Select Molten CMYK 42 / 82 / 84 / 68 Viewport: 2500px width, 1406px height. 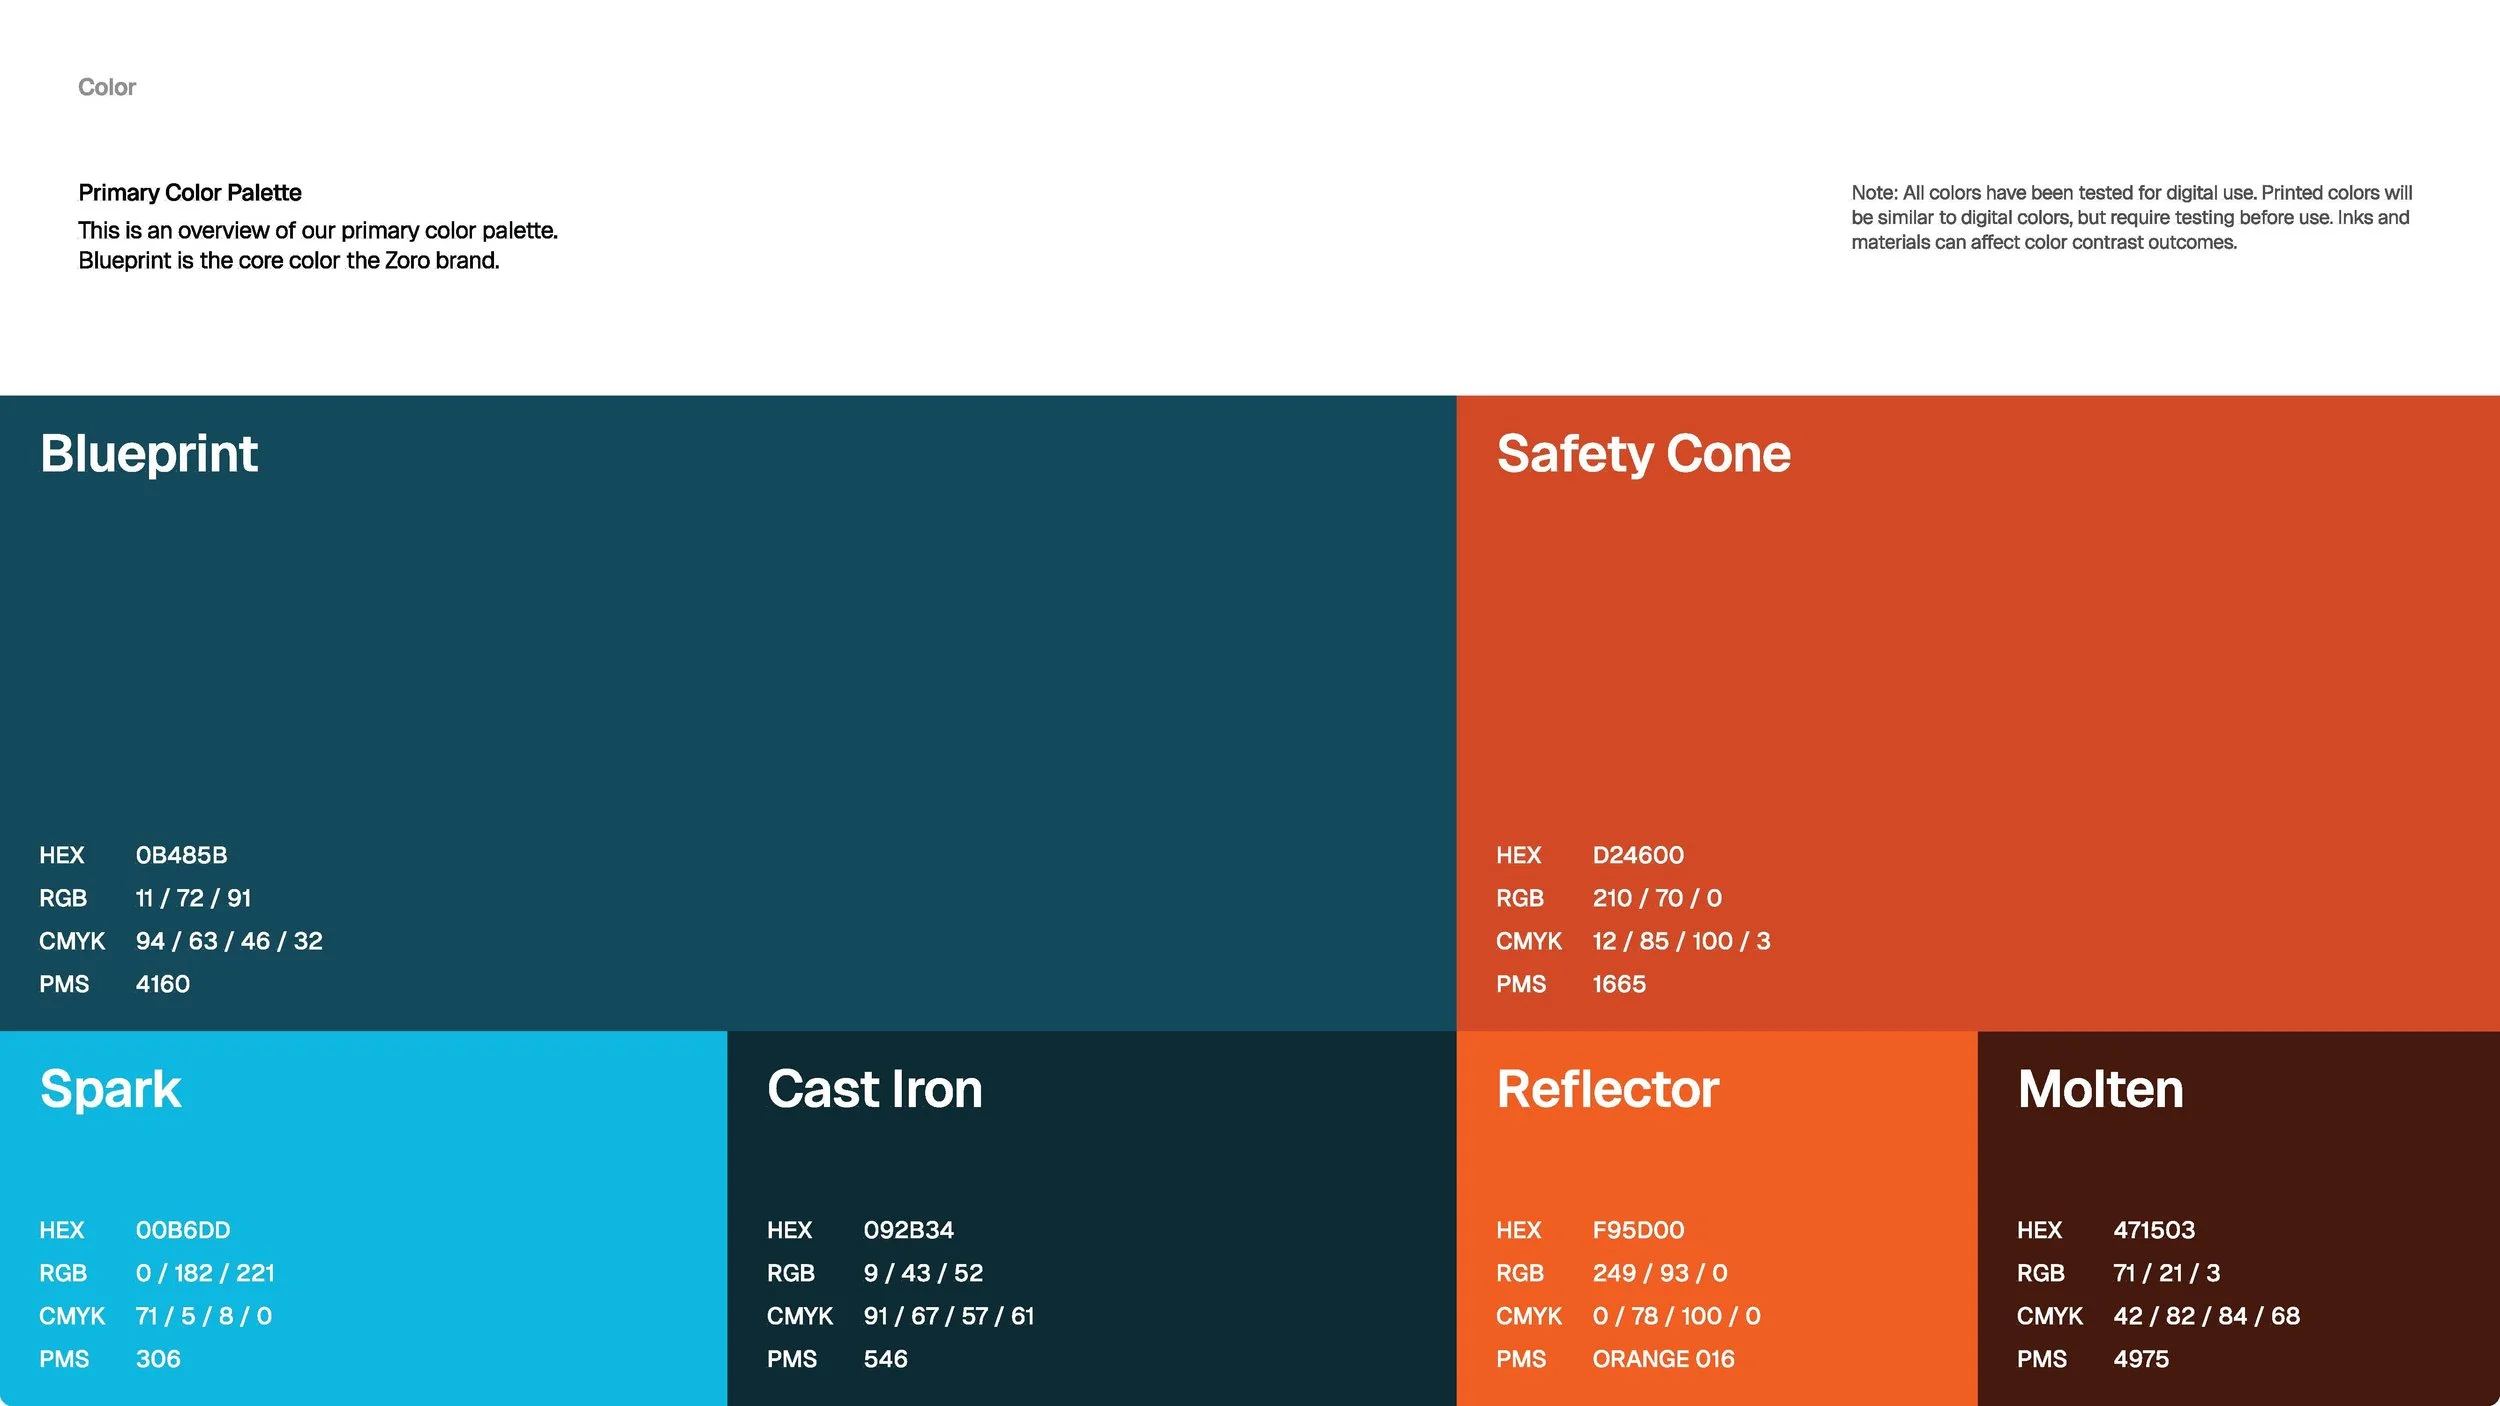2206,1316
